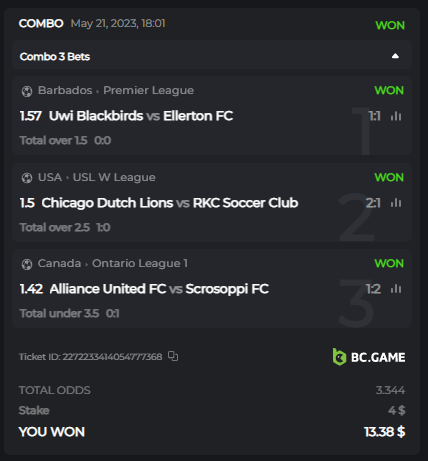Click the Combo 3 Bets header

(x=212, y=56)
